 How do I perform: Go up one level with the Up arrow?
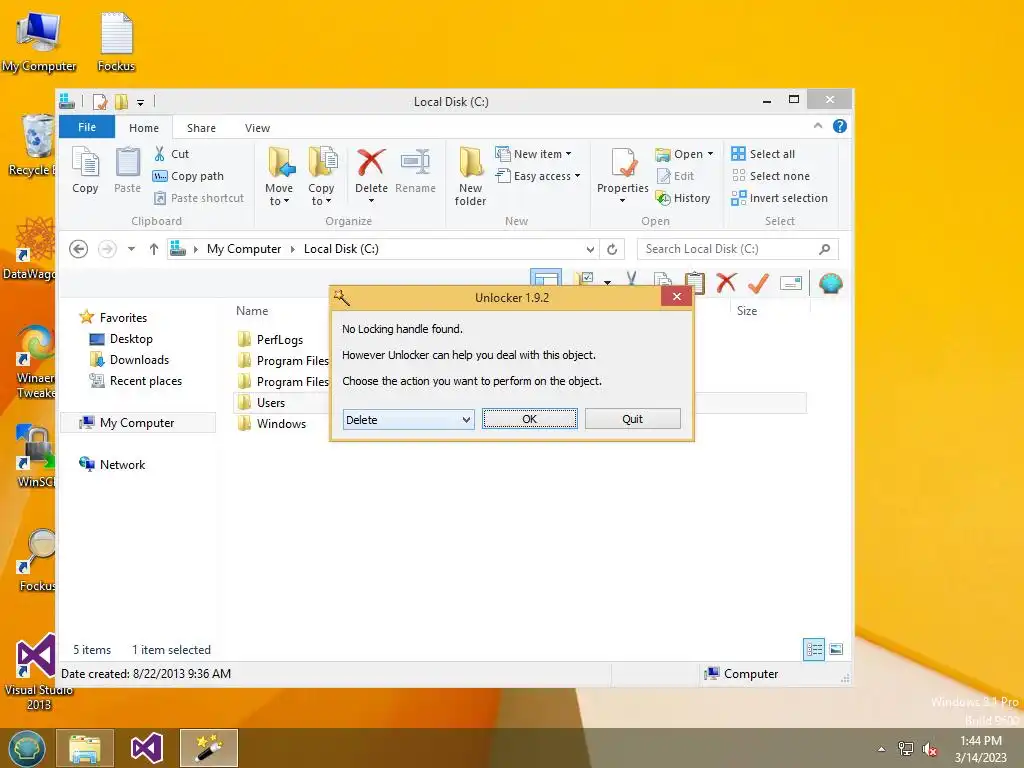153,249
